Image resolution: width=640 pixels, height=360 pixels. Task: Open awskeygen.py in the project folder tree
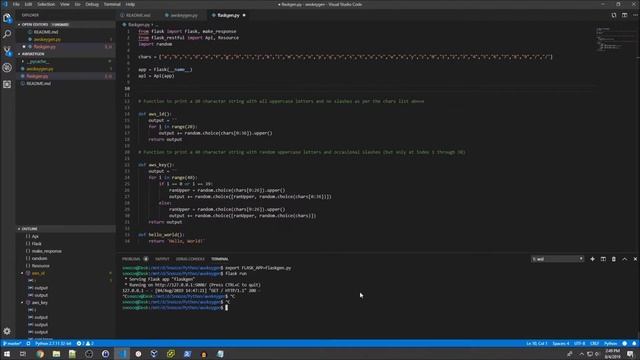(x=40, y=69)
